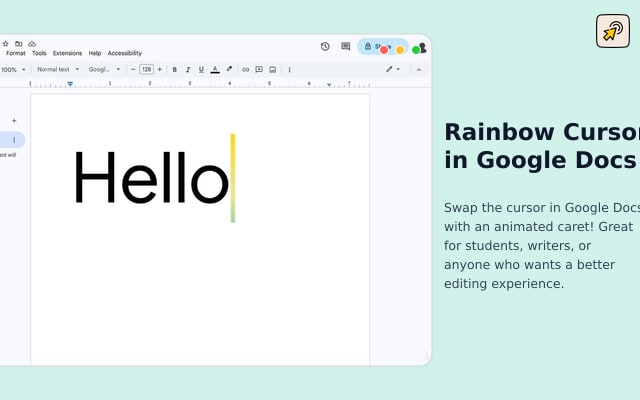Check the cloud save status icon
640x400 pixels.
32,44
